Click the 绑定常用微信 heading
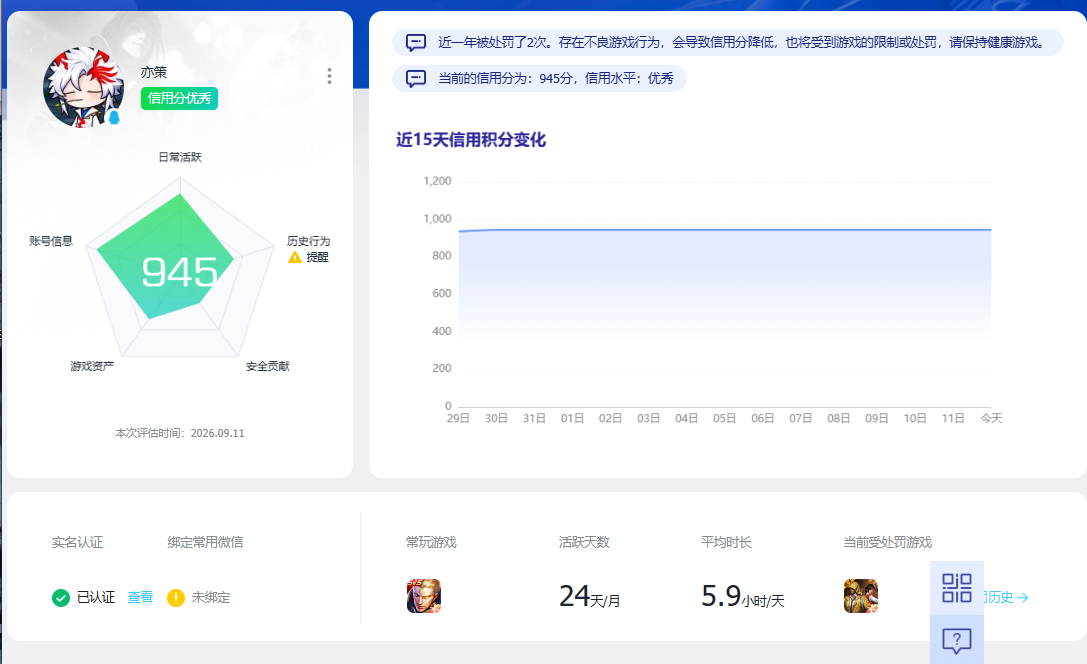 [x=205, y=542]
